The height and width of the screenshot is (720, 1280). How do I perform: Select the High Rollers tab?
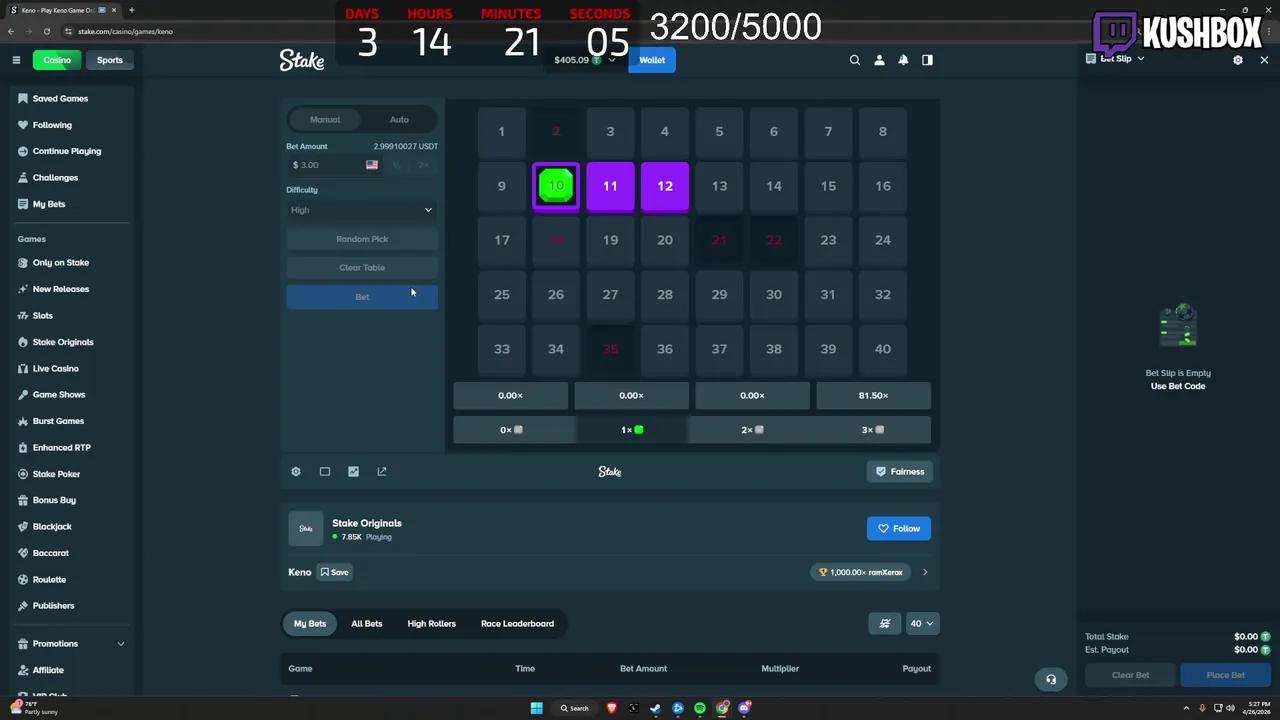(432, 623)
